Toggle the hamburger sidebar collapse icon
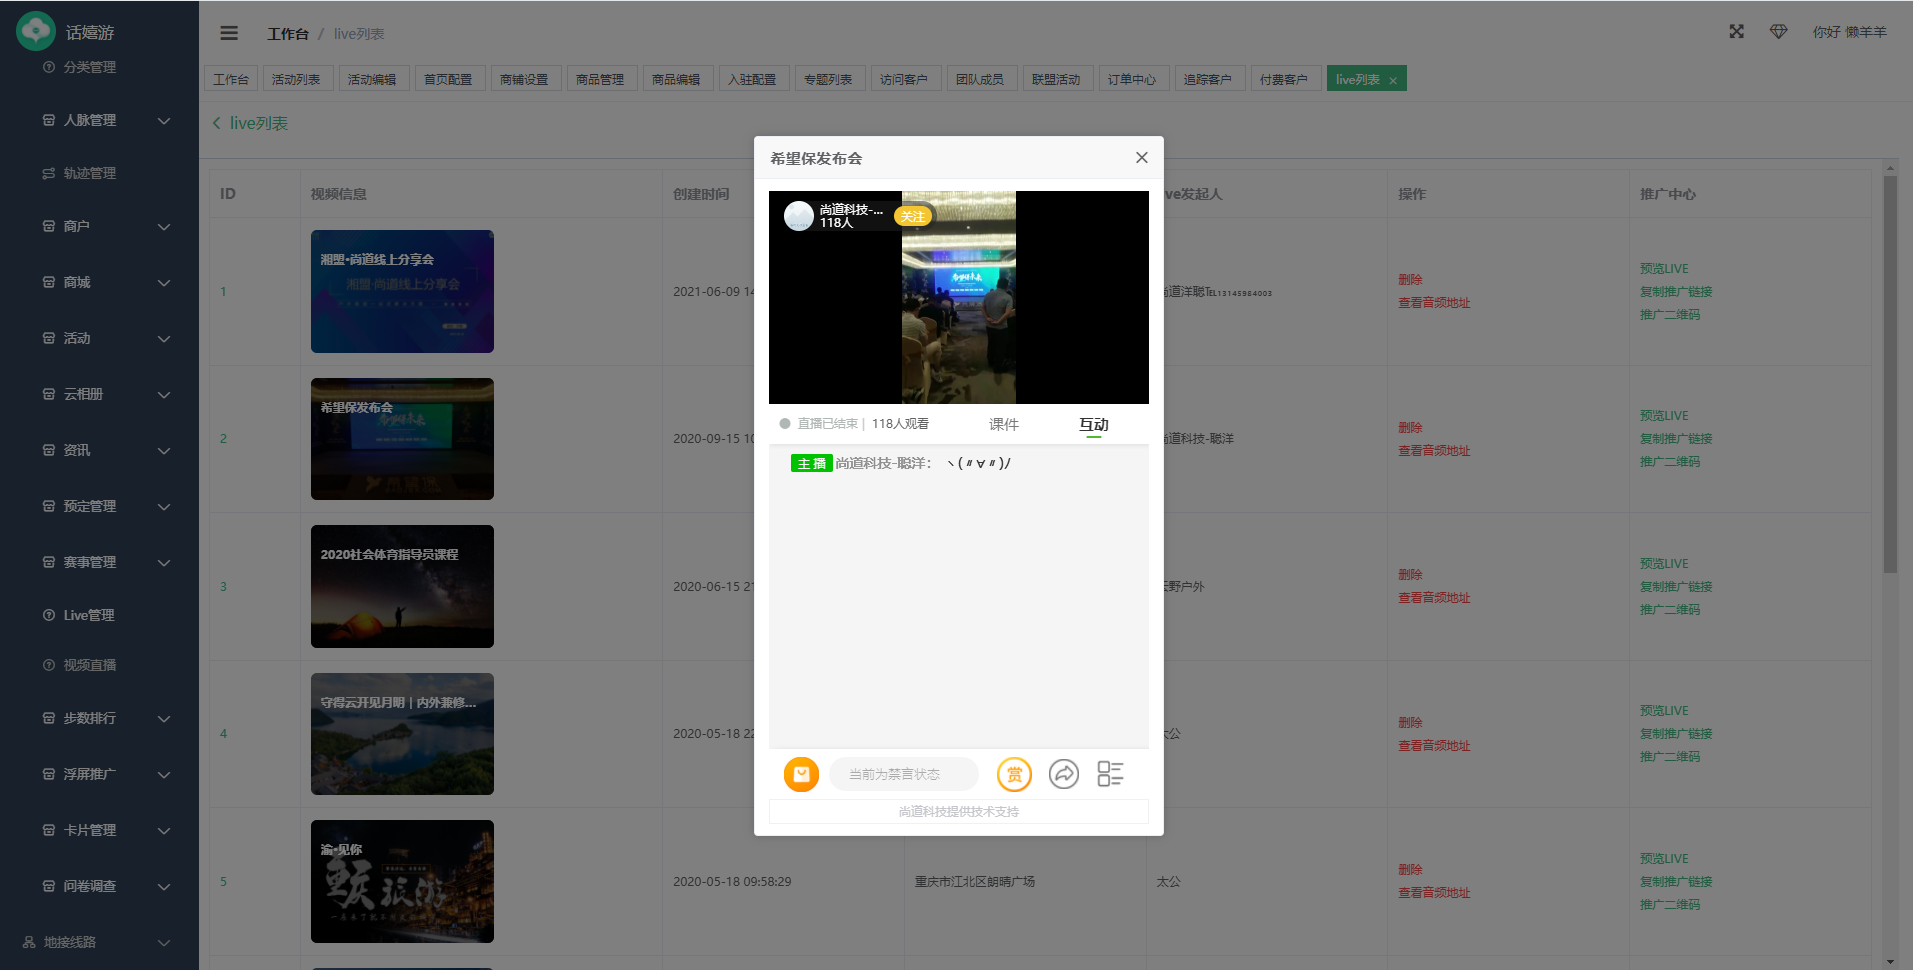 229,33
